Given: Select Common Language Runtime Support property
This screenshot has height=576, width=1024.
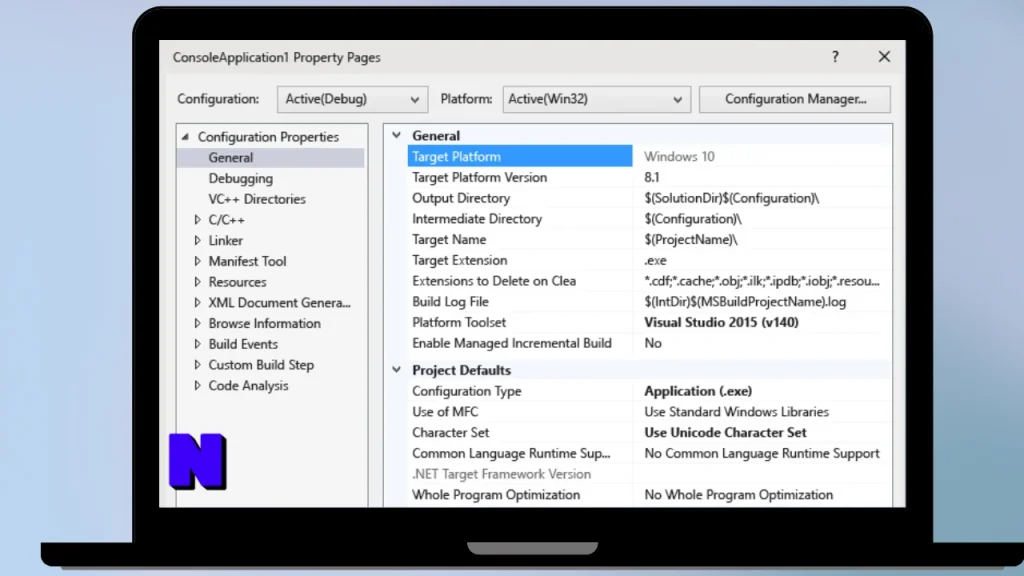Looking at the screenshot, I should pyautogui.click(x=511, y=453).
